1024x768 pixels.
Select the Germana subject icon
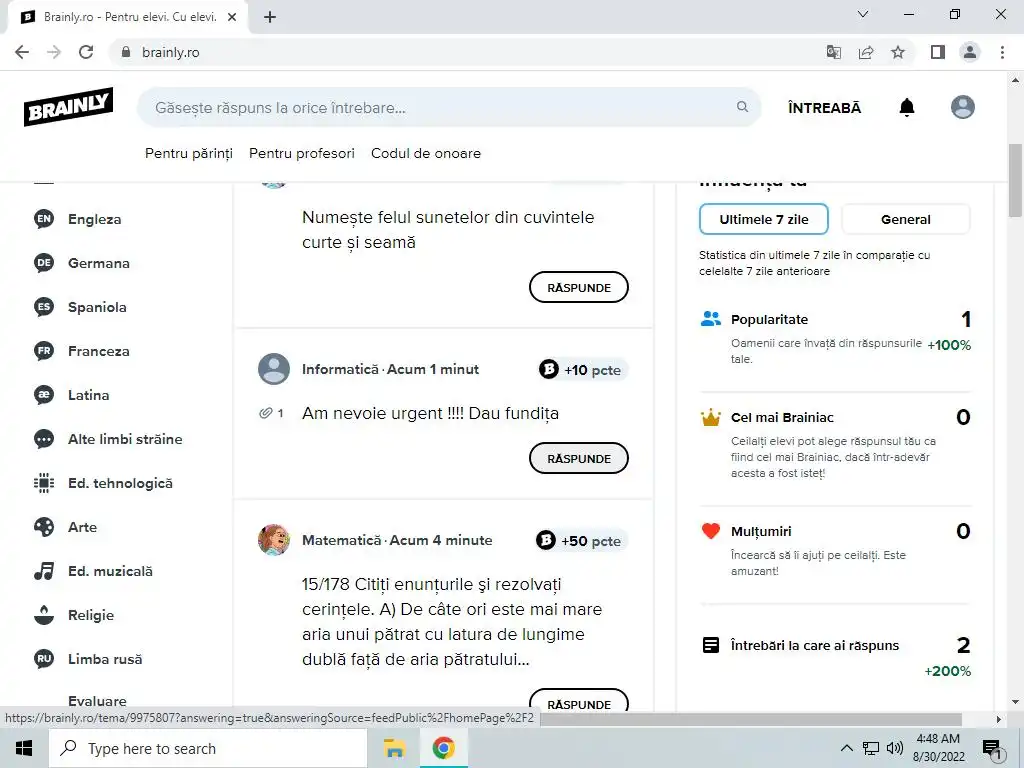(44, 263)
